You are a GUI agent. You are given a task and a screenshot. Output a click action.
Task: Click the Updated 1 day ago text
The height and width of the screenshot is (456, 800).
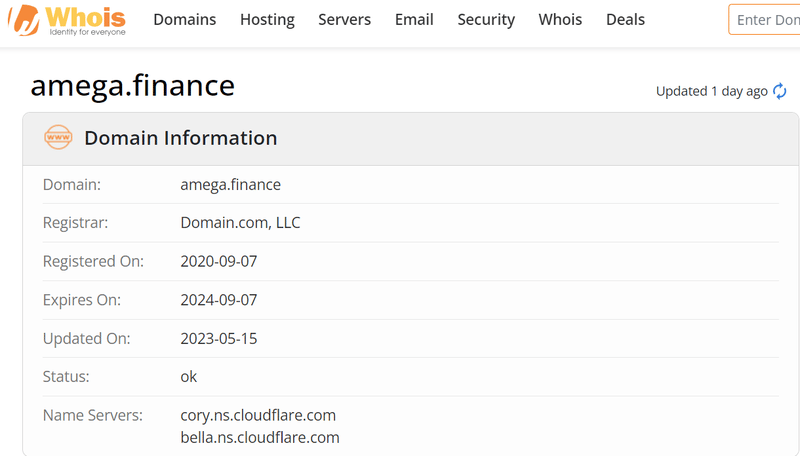click(712, 91)
